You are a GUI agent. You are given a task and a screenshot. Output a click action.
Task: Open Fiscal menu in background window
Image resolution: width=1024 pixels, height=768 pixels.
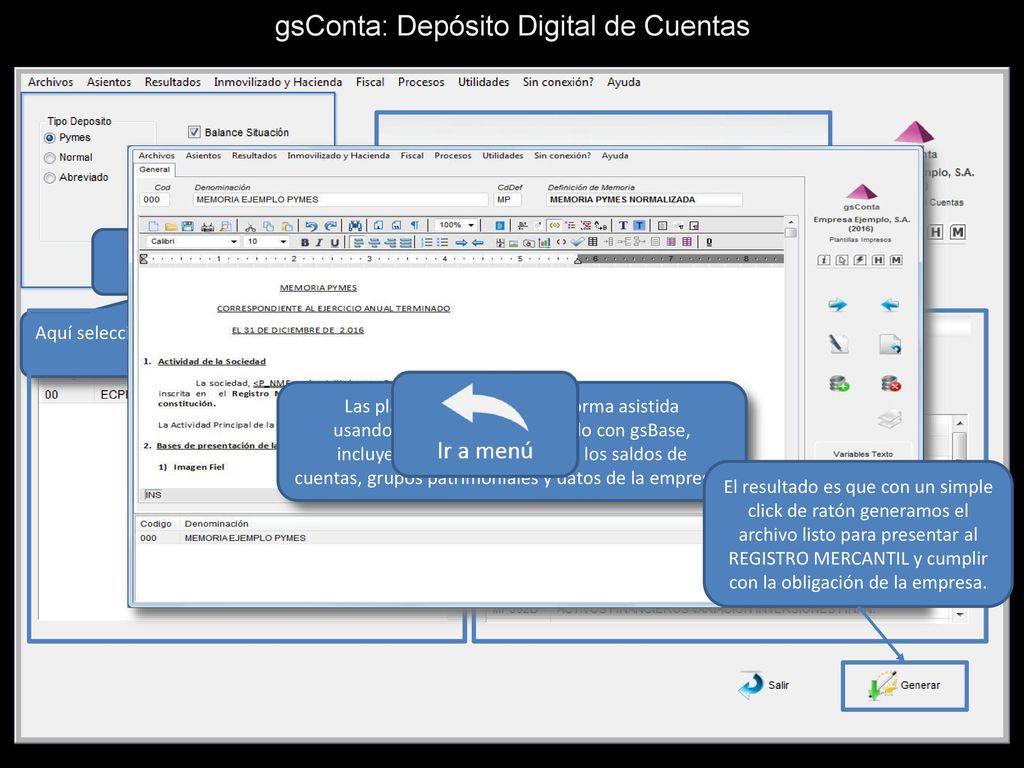[x=370, y=82]
